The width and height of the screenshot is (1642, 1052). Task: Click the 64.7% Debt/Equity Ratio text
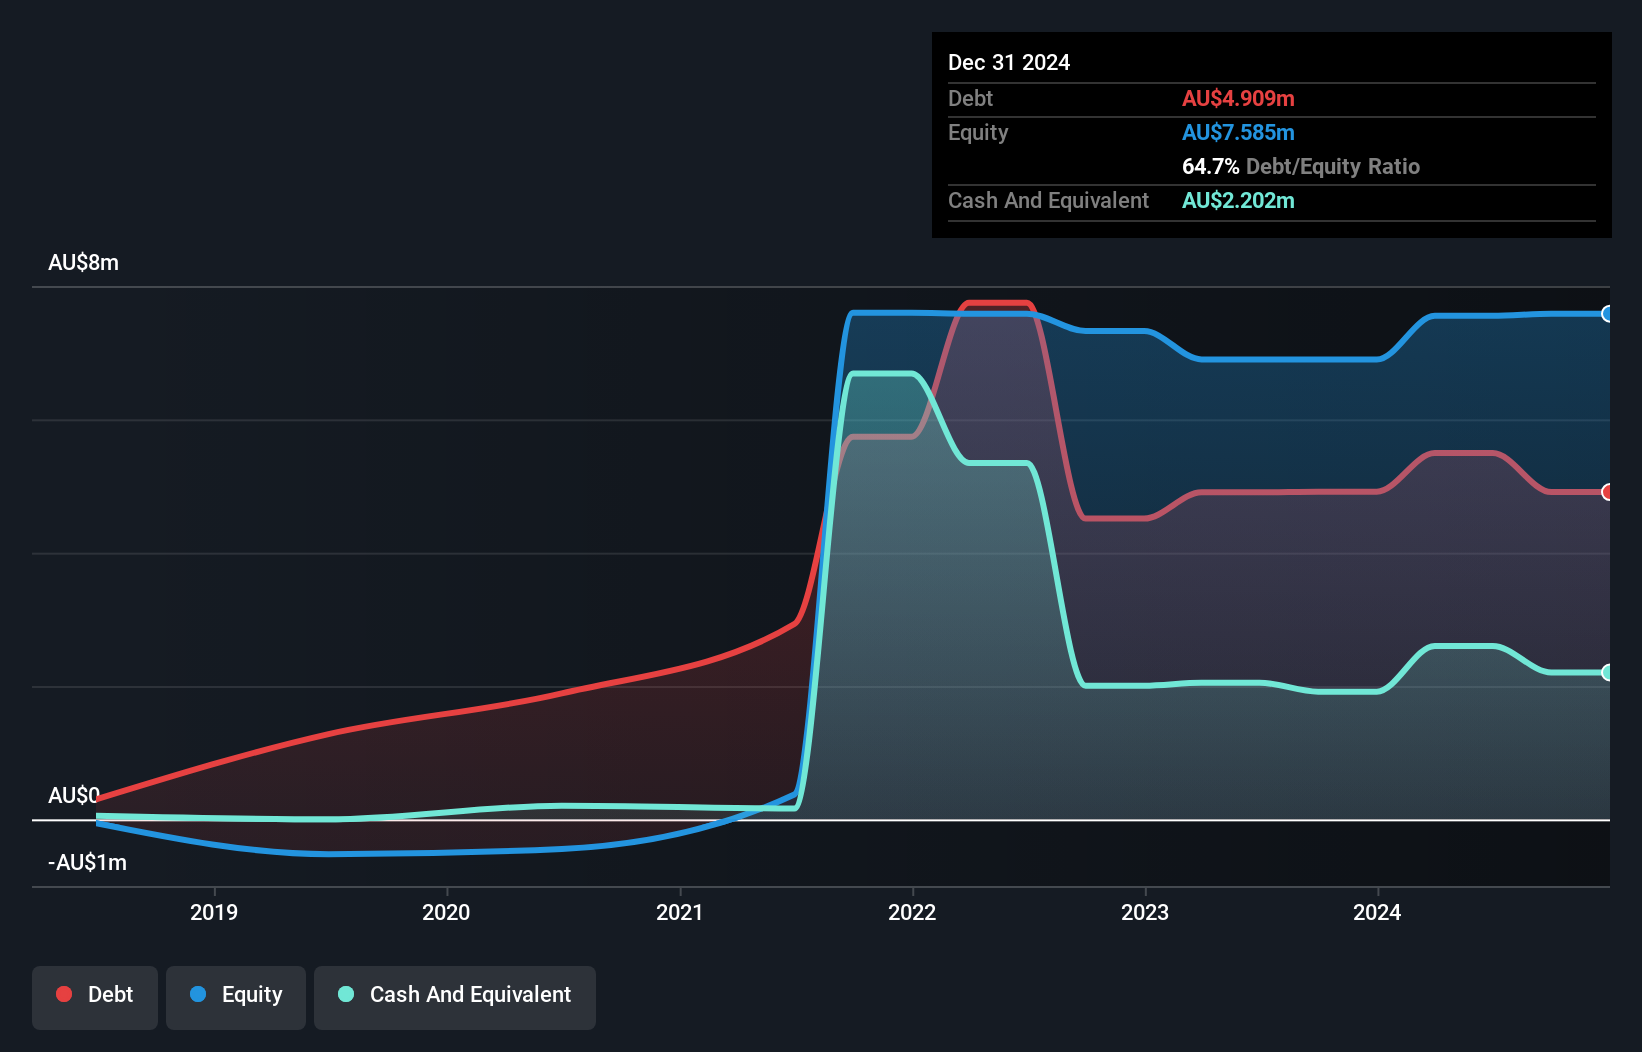tap(1301, 166)
